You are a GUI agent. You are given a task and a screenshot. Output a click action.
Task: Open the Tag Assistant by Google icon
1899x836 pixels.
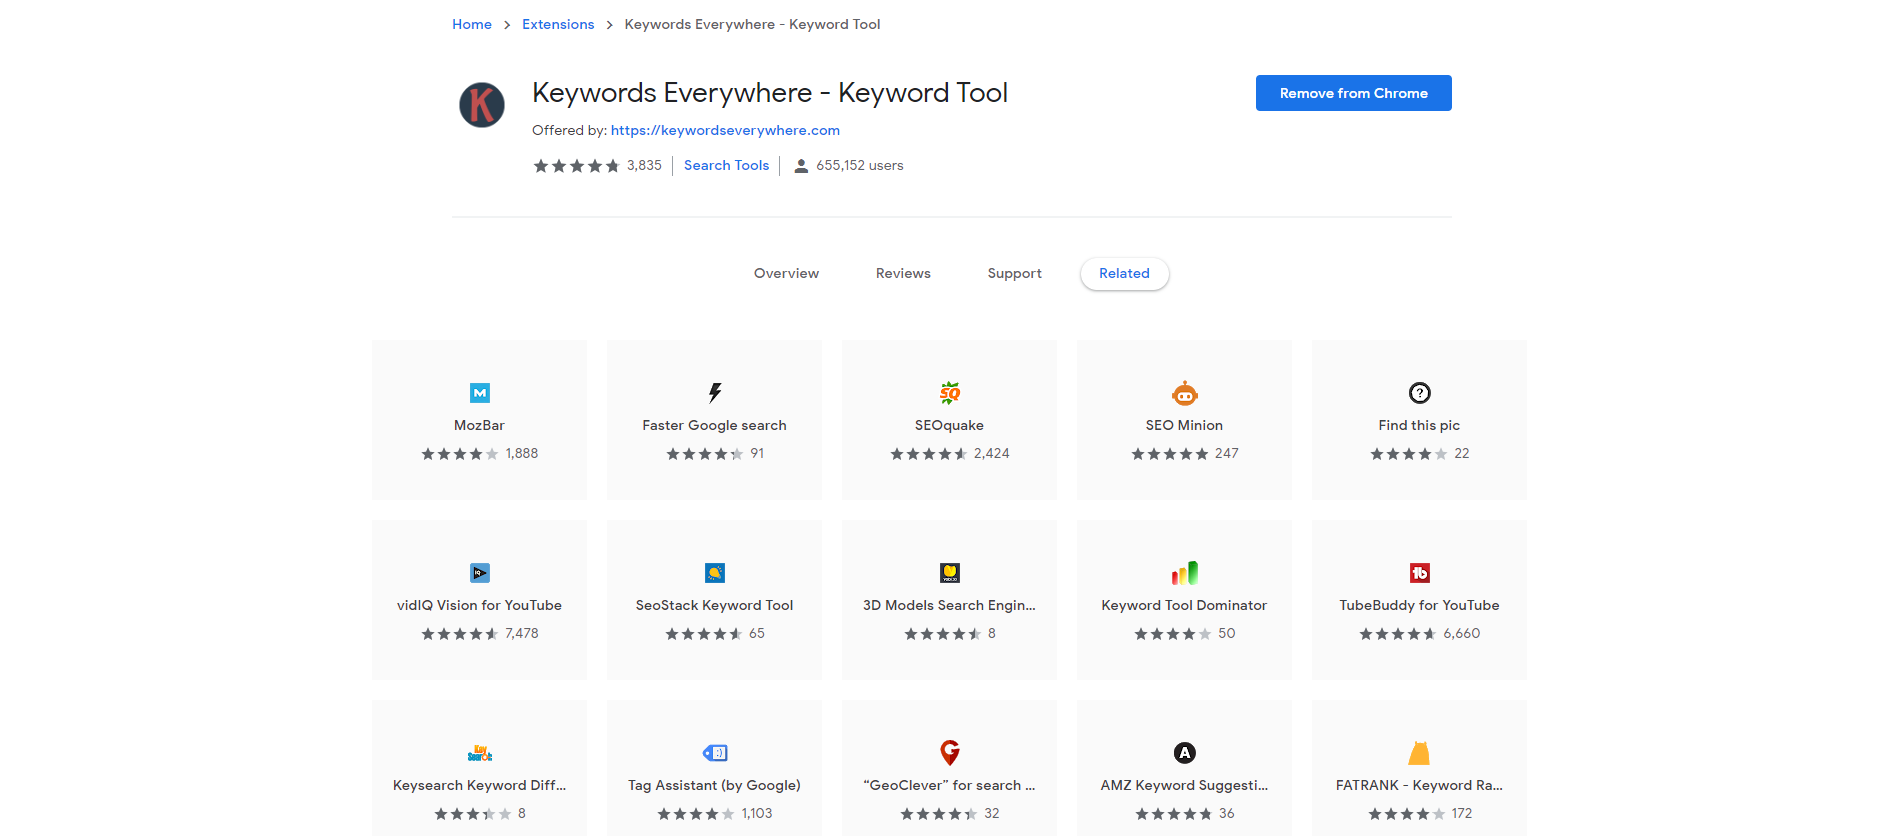point(715,753)
